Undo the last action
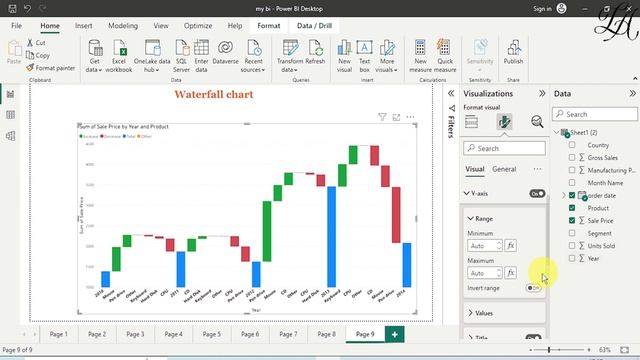The image size is (640, 360). tap(27, 8)
